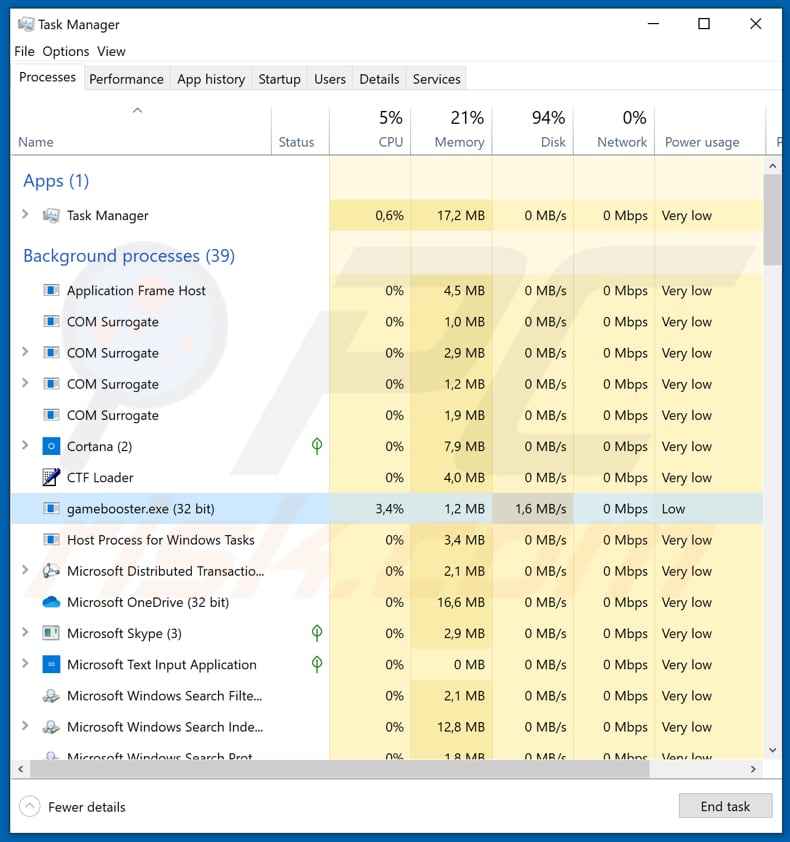Click the Apps (1) group heading
The image size is (790, 842).
point(56,181)
